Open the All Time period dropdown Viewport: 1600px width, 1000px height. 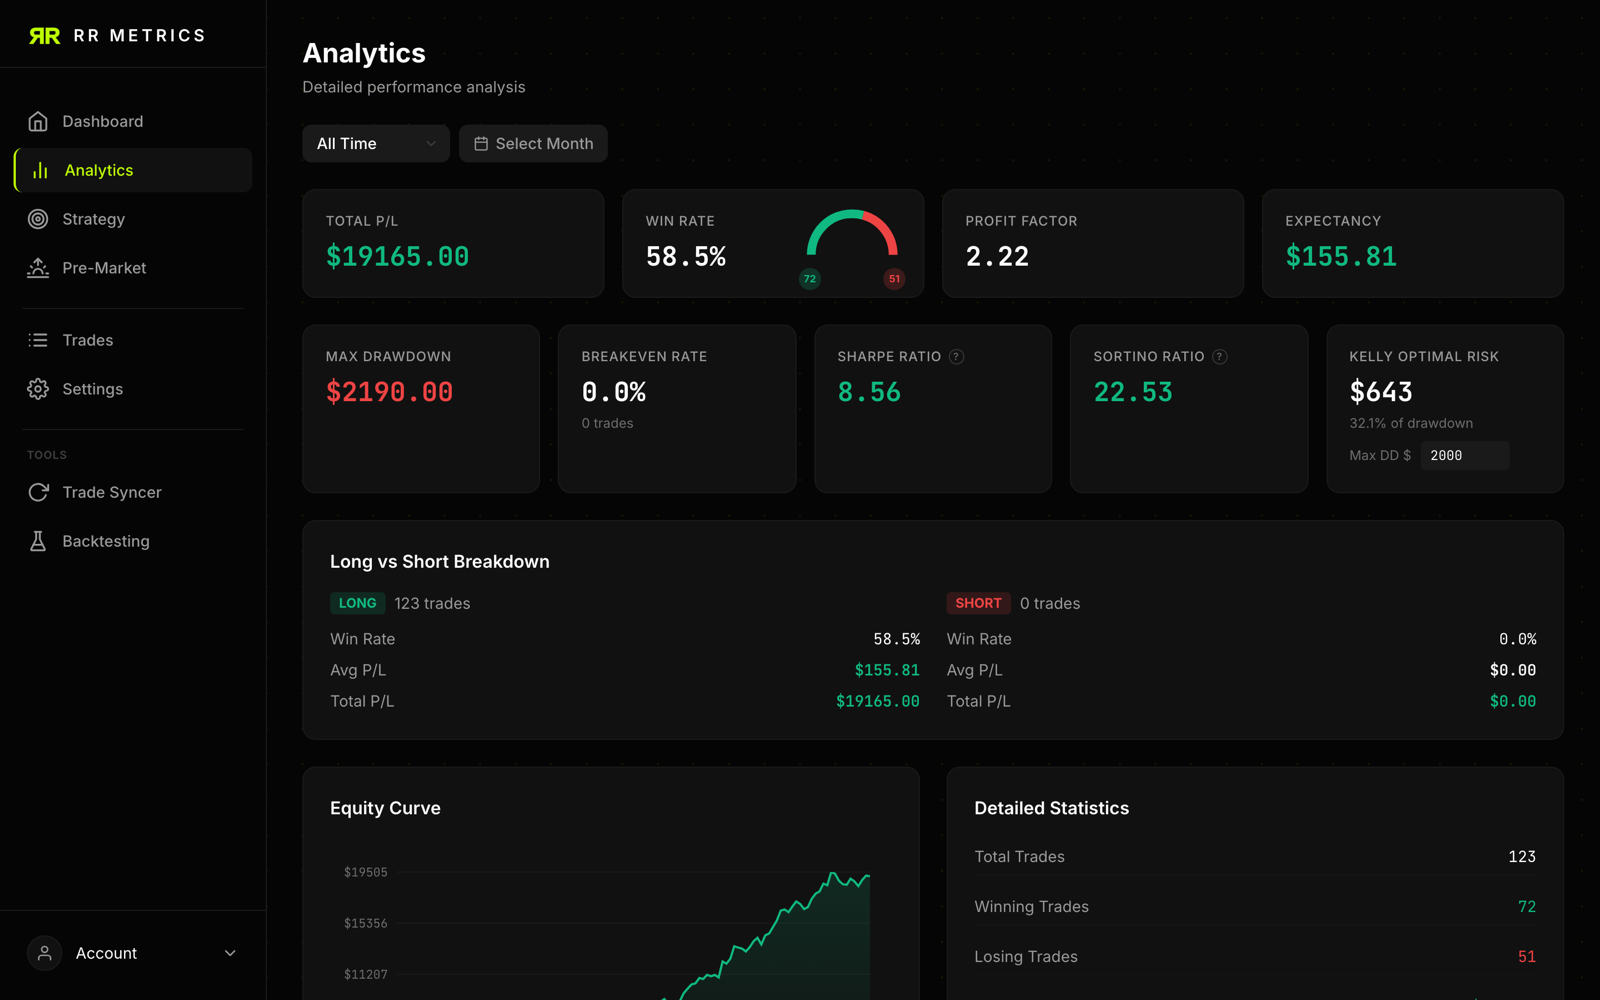[x=376, y=144]
